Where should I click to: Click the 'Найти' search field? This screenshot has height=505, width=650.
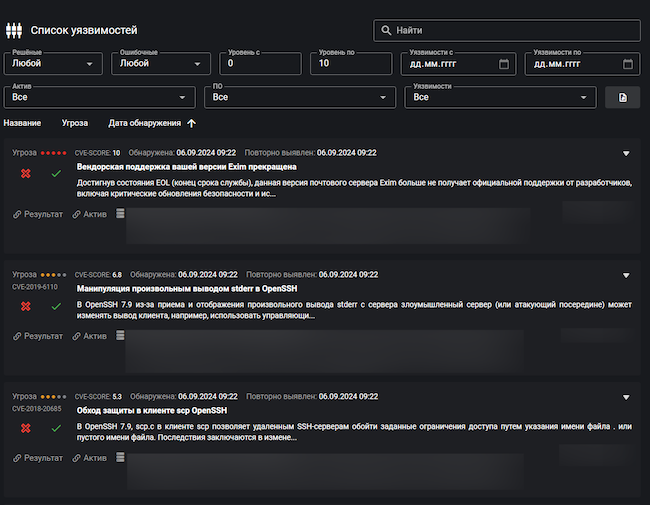click(x=510, y=31)
